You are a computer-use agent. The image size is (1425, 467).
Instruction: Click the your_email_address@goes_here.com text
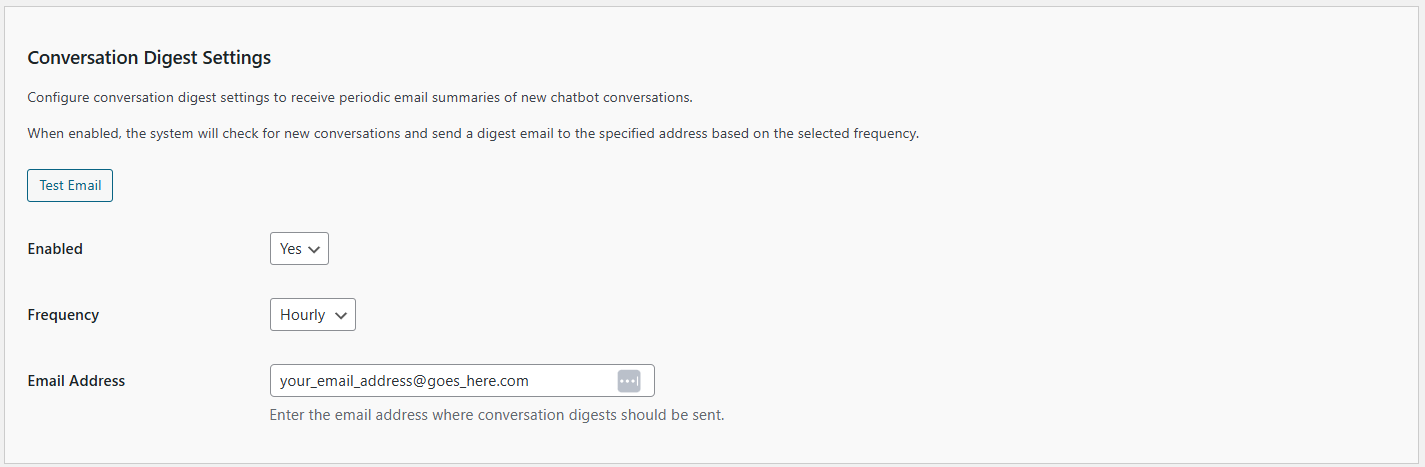[x=404, y=381]
